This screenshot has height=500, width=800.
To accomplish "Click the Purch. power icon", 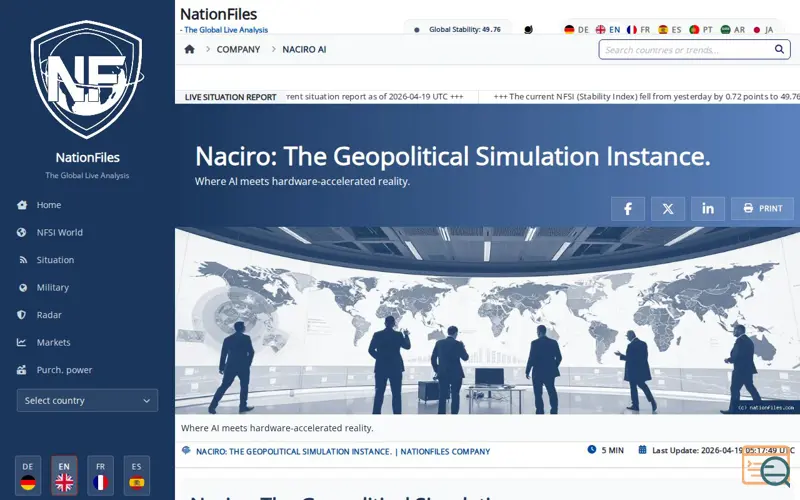I will (x=21, y=370).
